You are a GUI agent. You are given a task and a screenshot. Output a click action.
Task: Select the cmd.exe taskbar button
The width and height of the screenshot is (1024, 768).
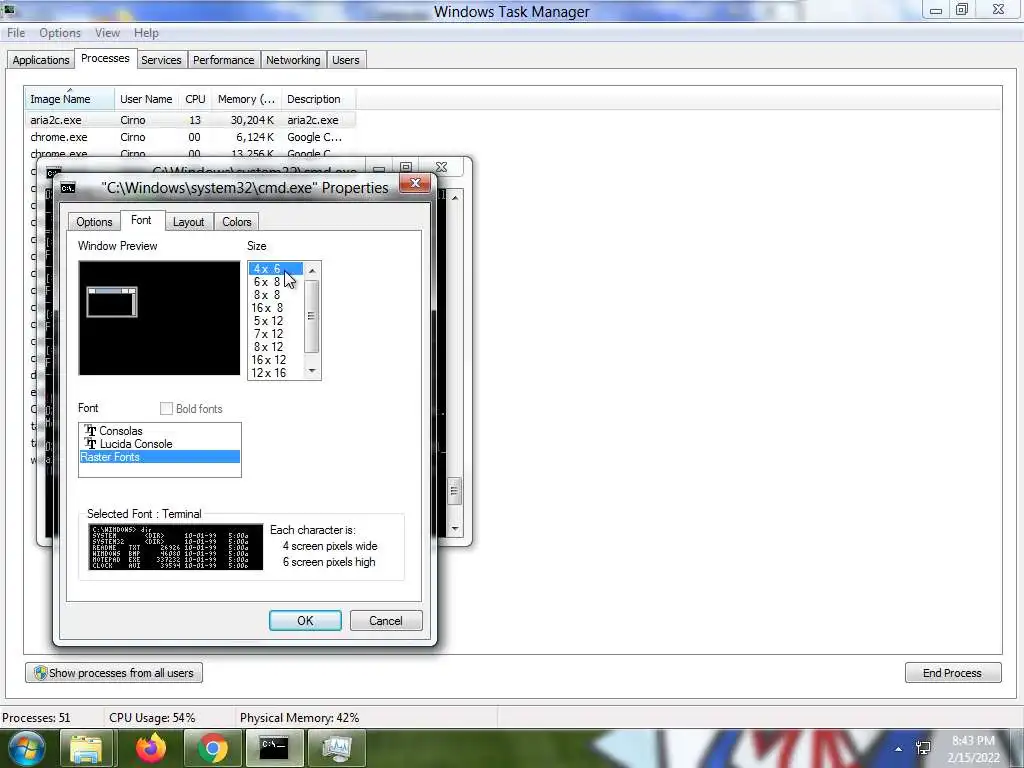pos(274,748)
